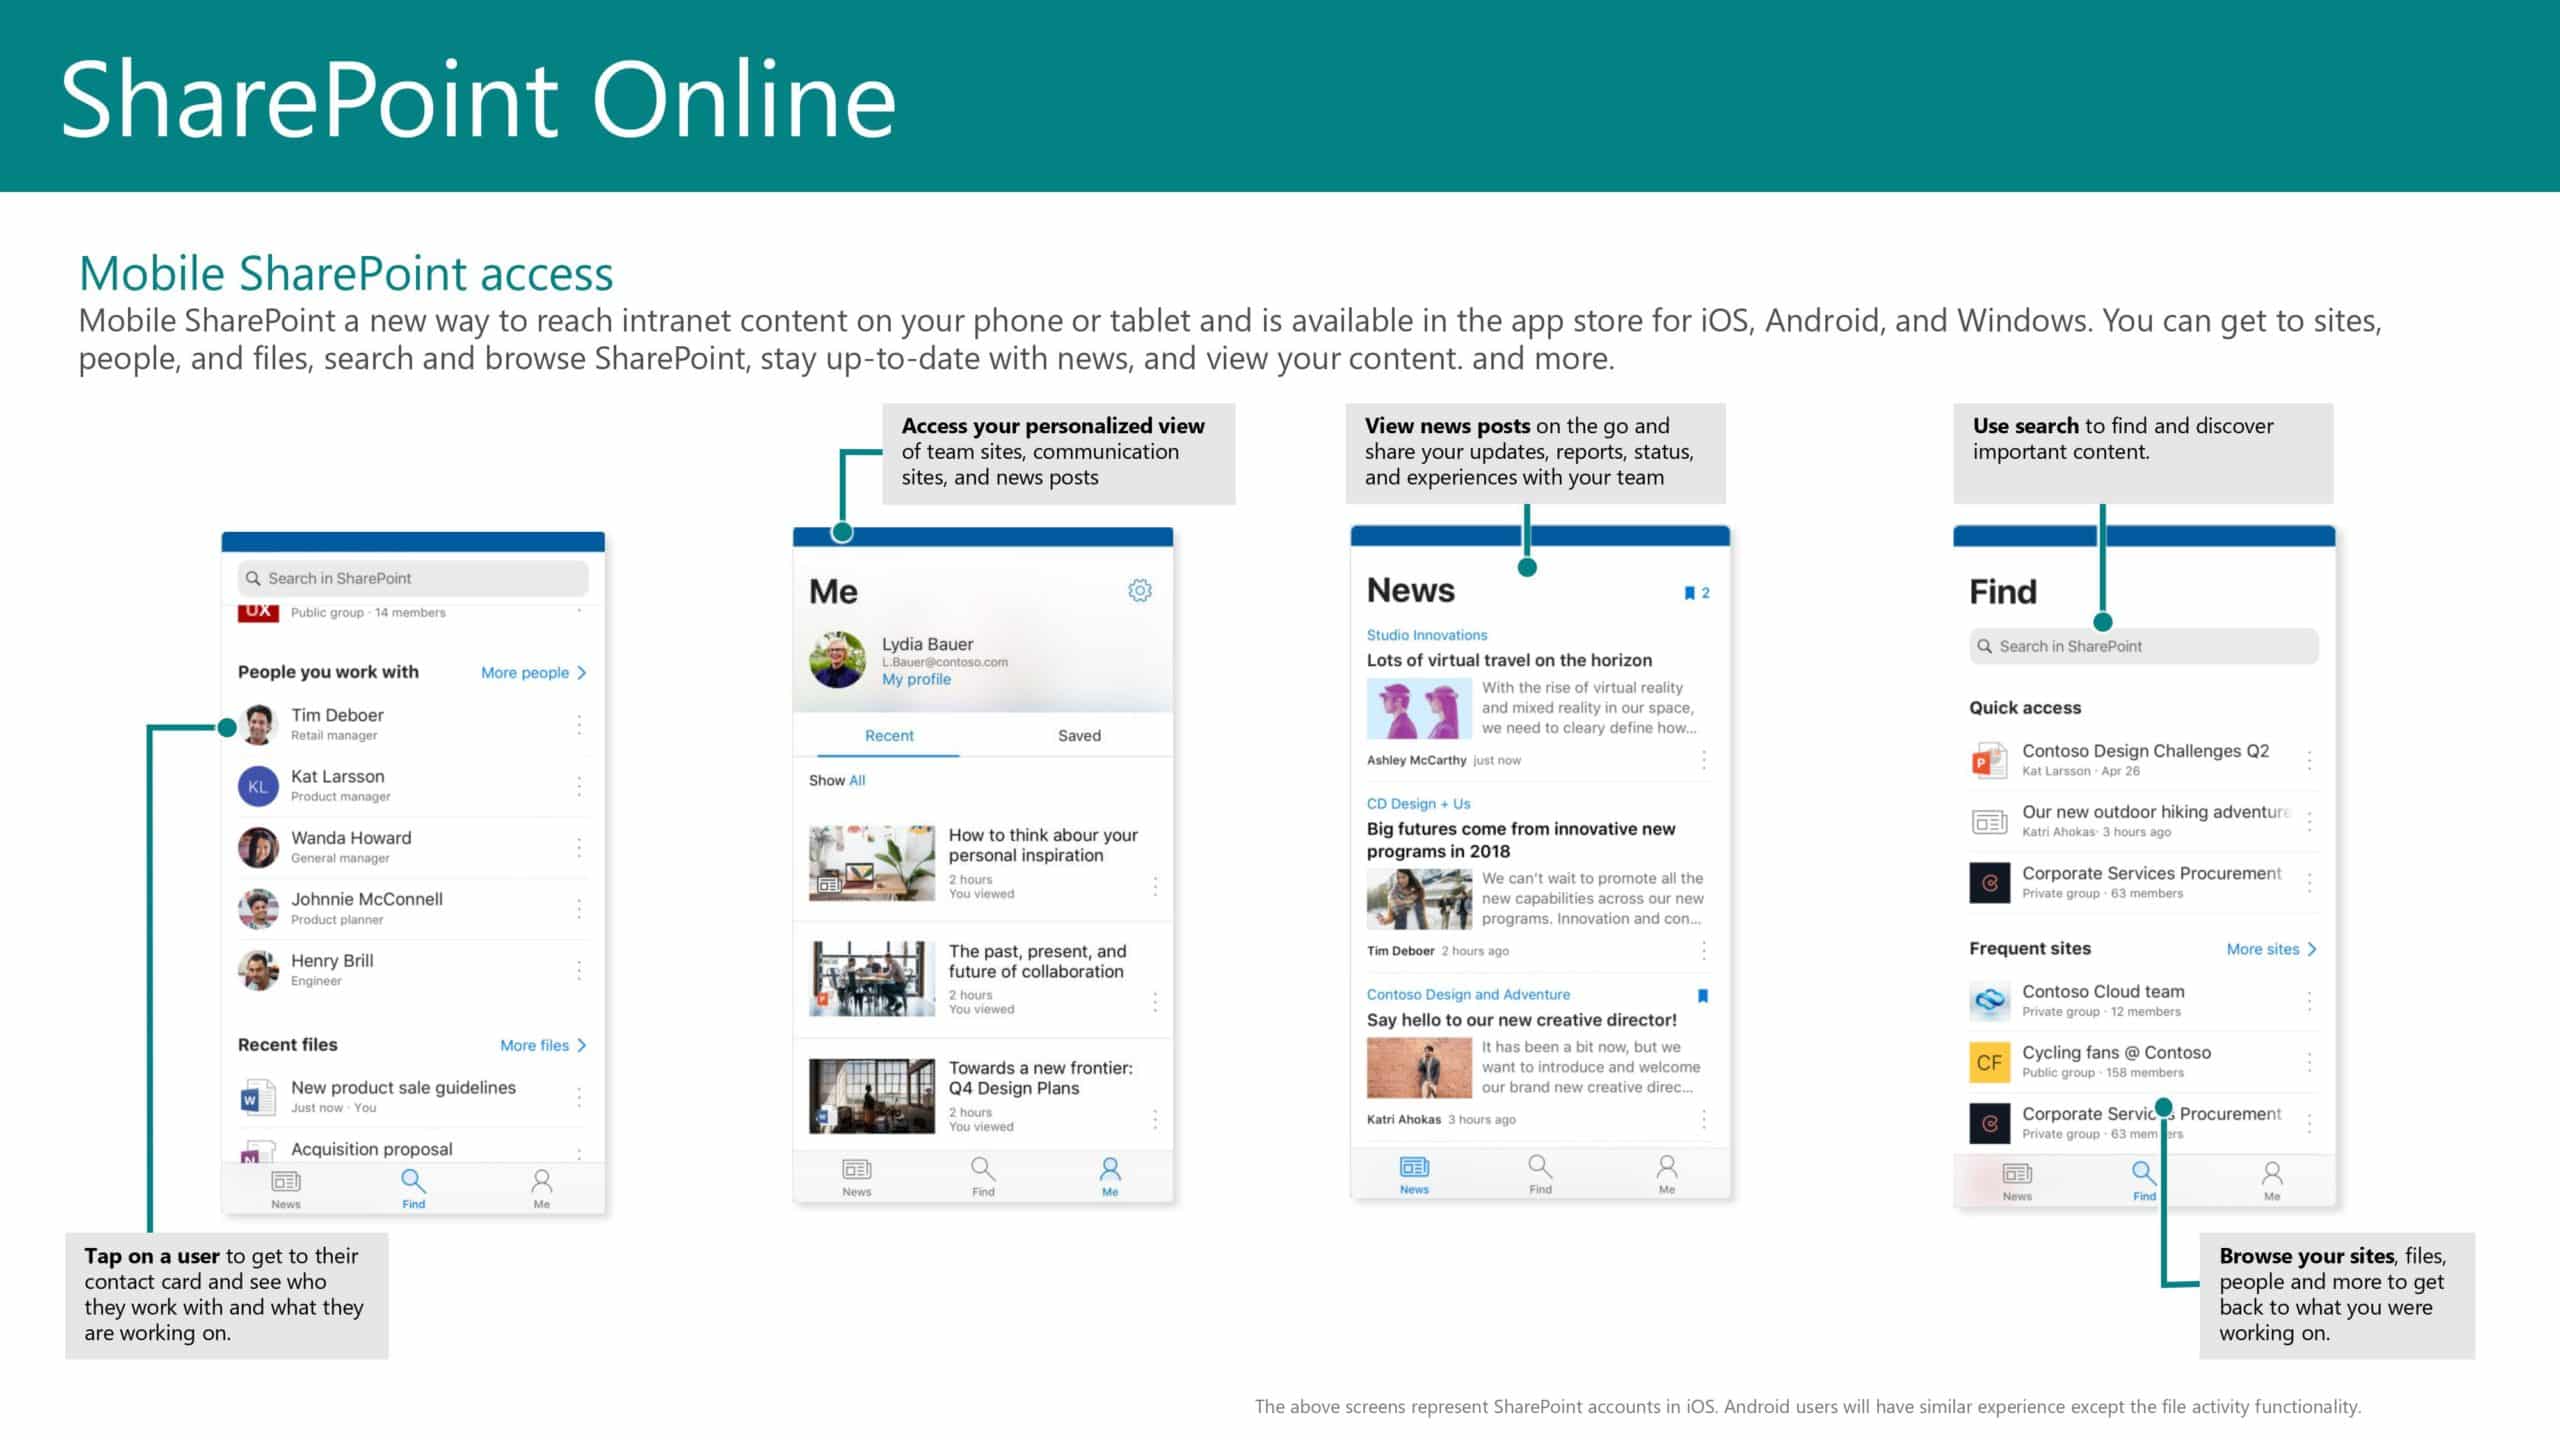Tap the Me icon in Me screen bottom bar
The width and height of the screenshot is (2560, 1440).
point(1110,1176)
